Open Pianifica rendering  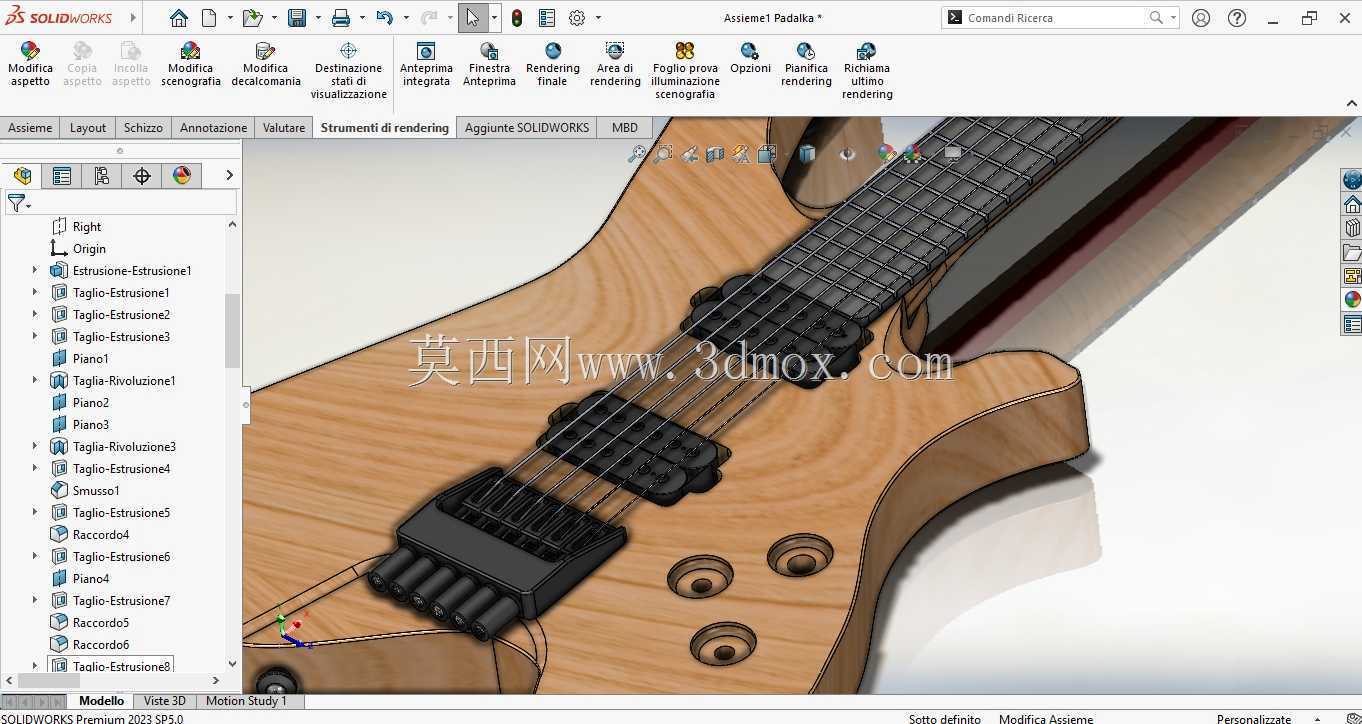[x=806, y=64]
